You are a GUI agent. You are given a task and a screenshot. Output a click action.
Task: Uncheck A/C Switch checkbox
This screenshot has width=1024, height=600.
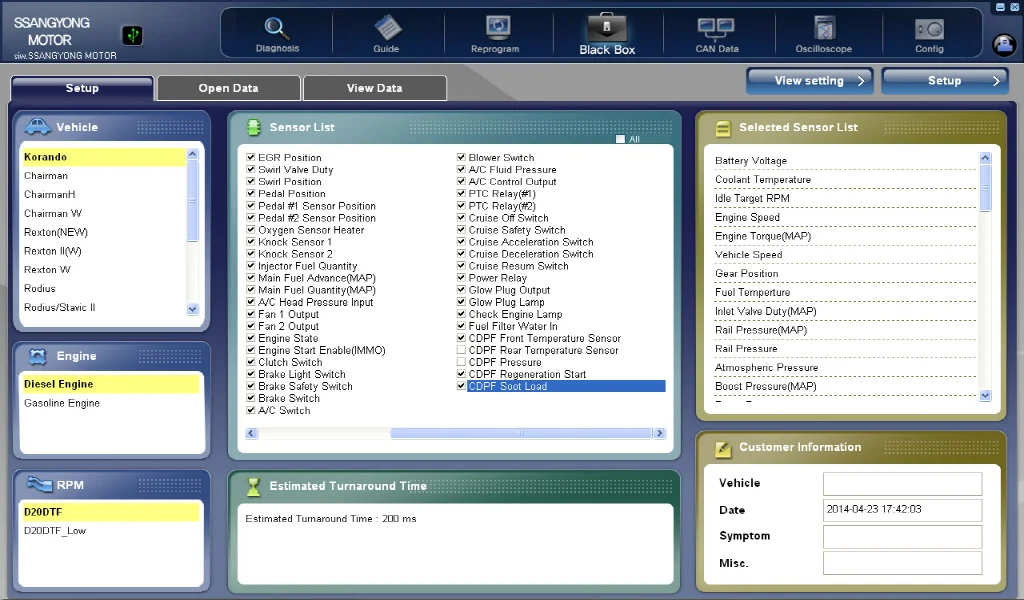point(251,410)
